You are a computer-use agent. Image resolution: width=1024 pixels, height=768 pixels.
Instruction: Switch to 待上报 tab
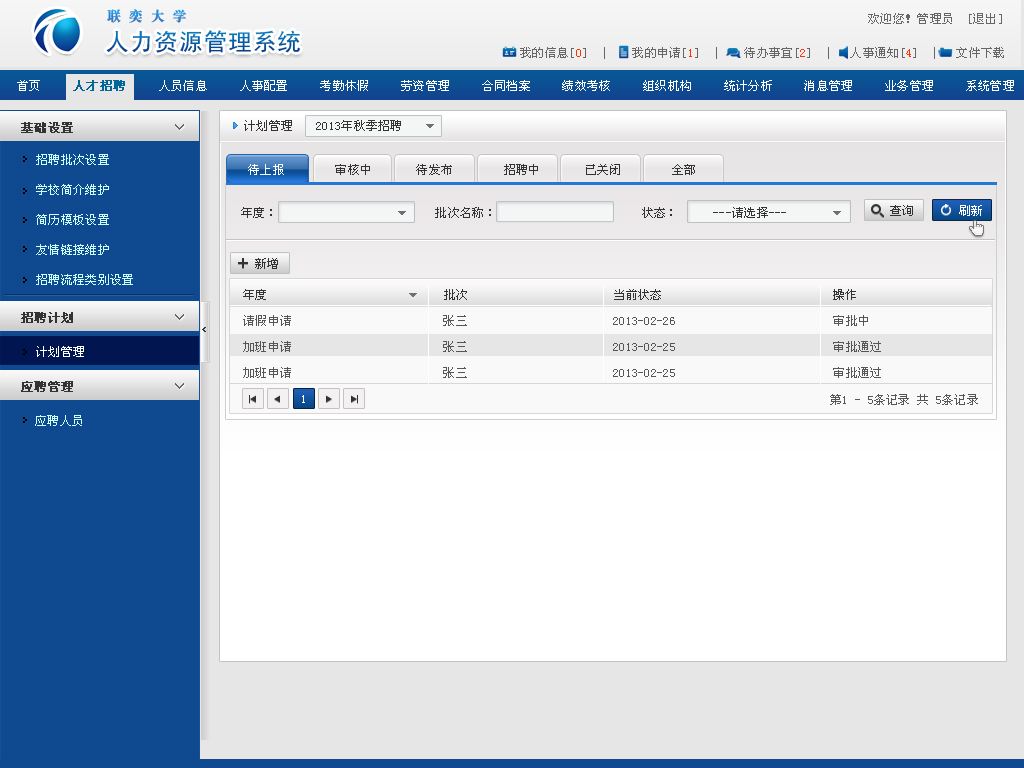pos(267,169)
